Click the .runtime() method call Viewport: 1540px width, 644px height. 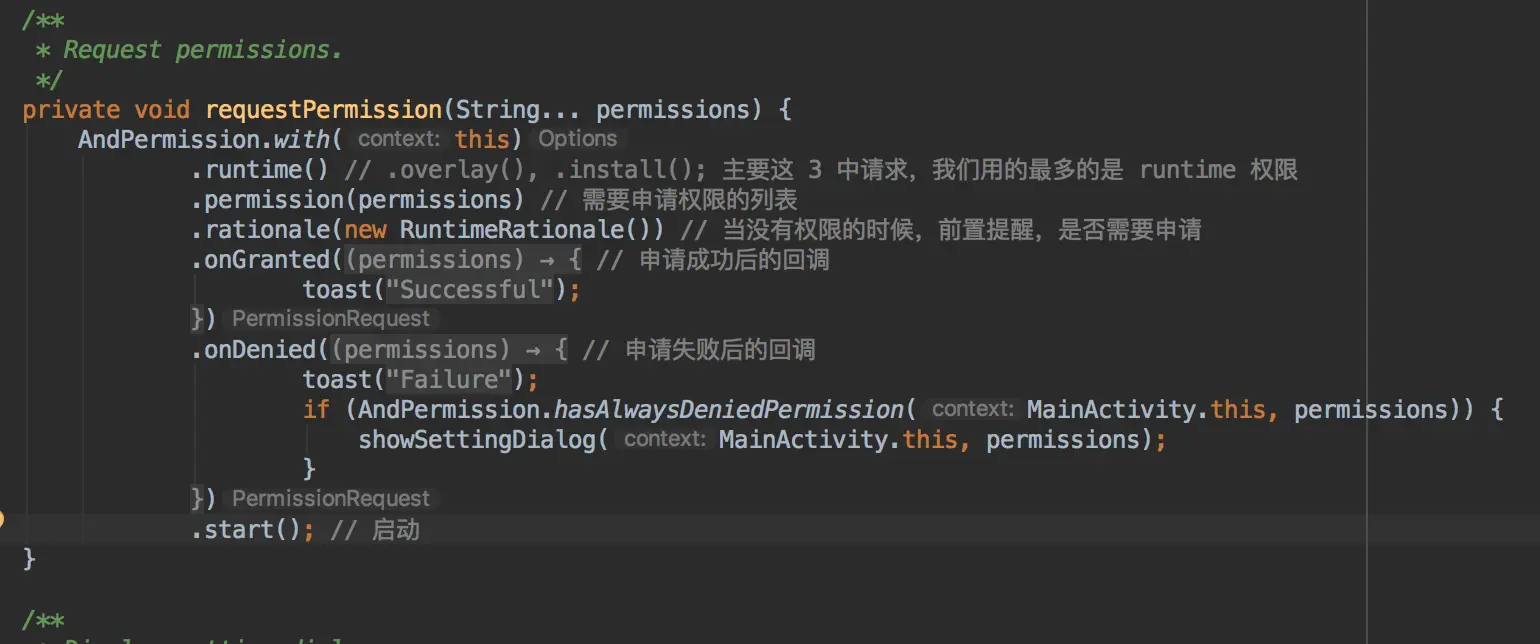coord(260,170)
